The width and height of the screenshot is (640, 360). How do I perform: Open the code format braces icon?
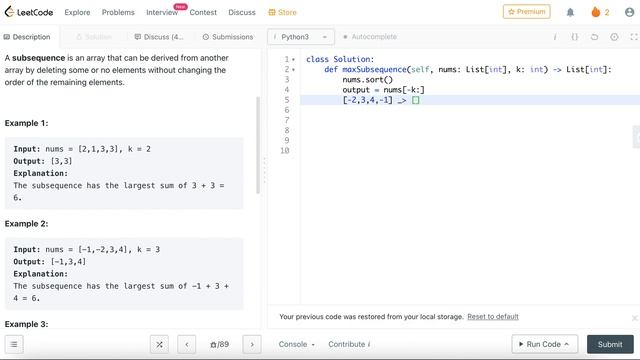(575, 37)
